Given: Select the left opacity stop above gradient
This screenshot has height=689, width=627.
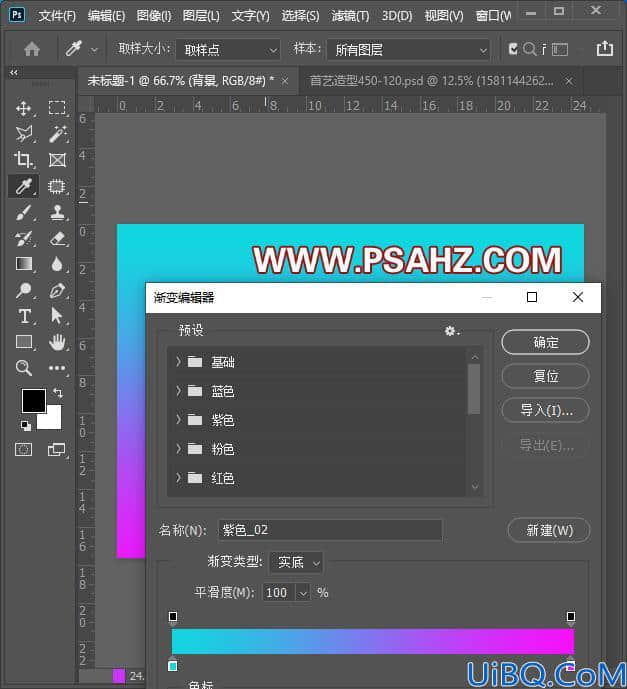Looking at the screenshot, I should point(173,617).
